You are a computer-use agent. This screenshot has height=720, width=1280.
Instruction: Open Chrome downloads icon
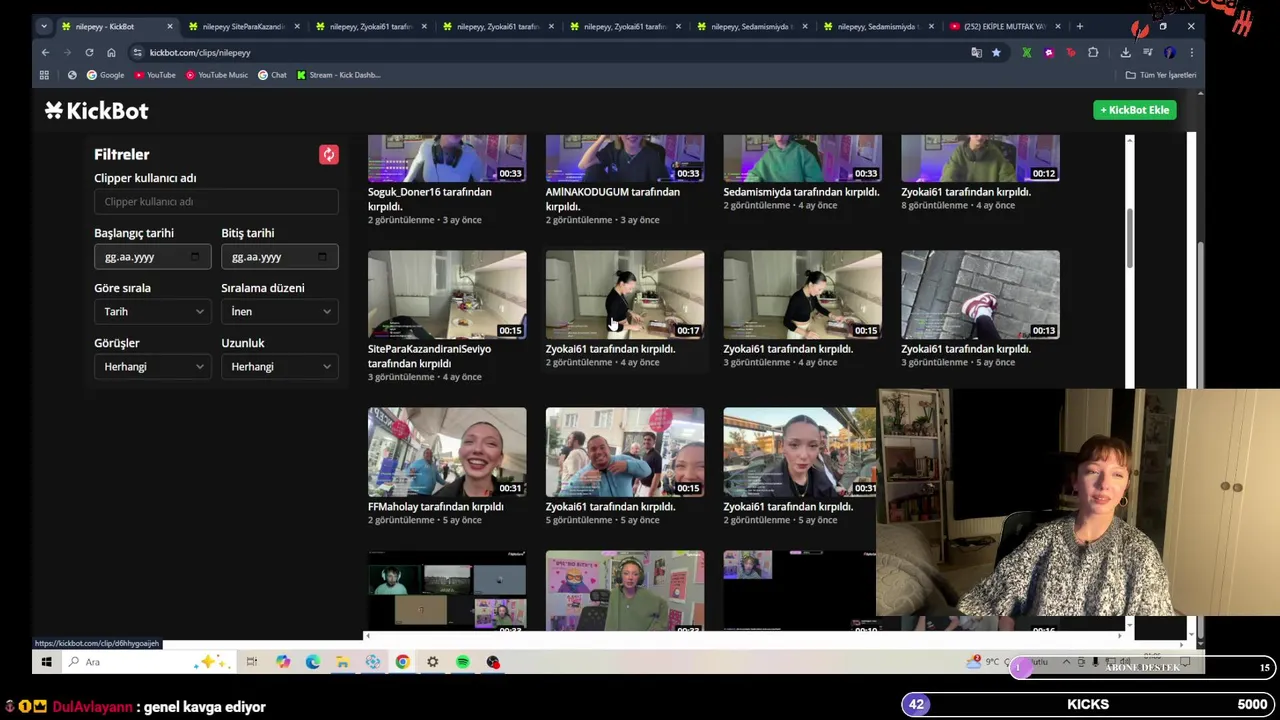(1125, 52)
